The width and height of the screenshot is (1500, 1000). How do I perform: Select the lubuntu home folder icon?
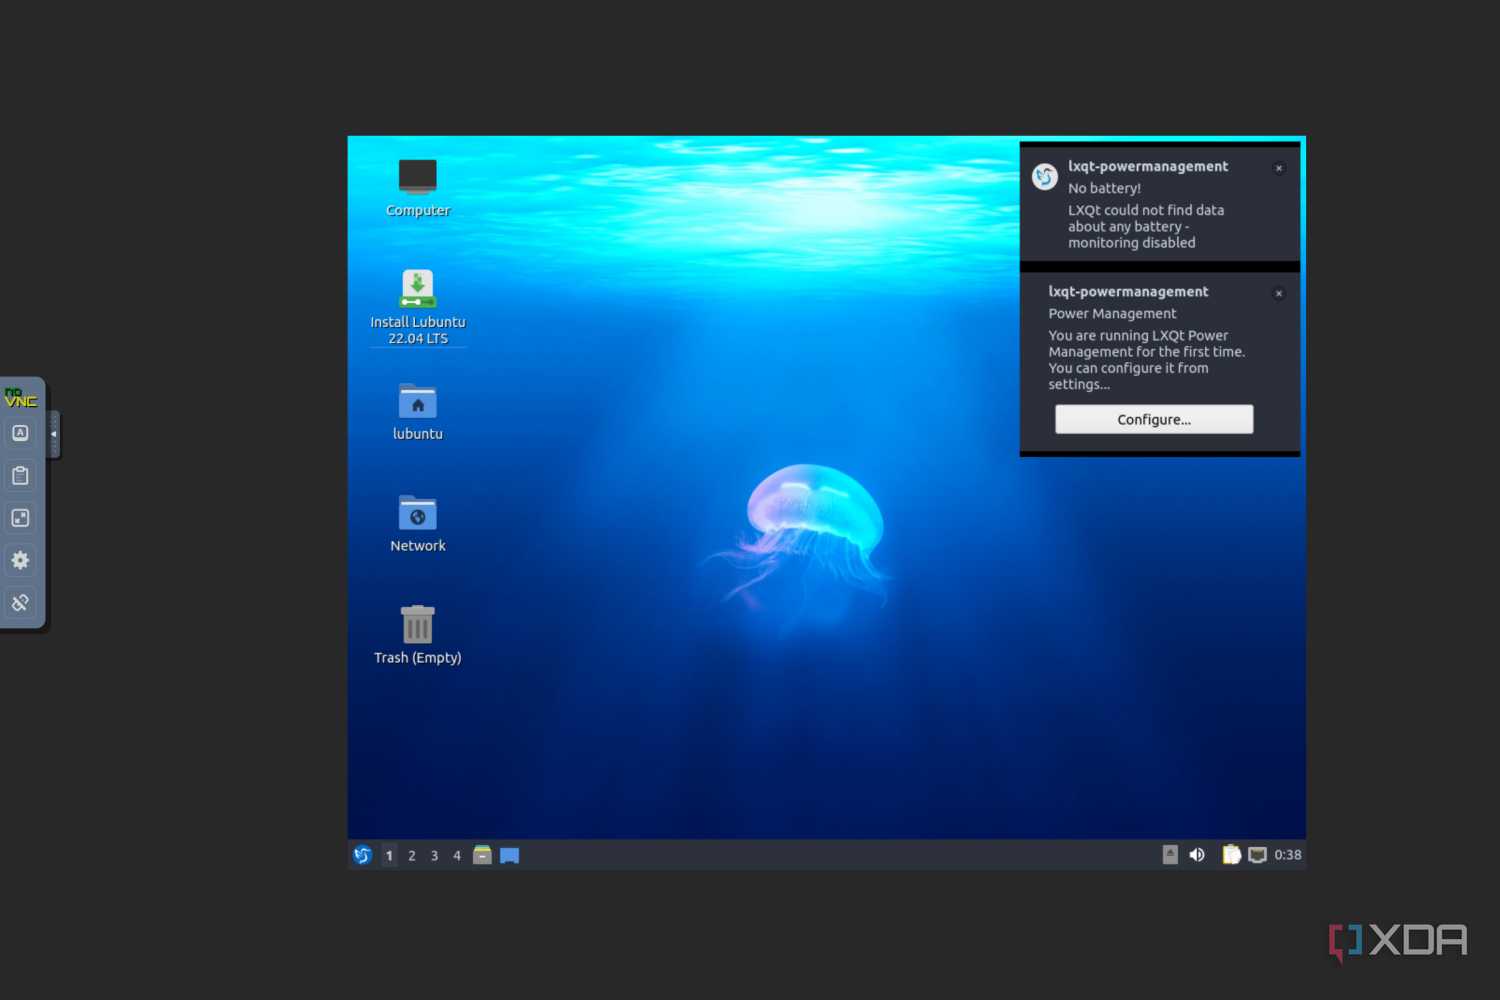(x=418, y=412)
